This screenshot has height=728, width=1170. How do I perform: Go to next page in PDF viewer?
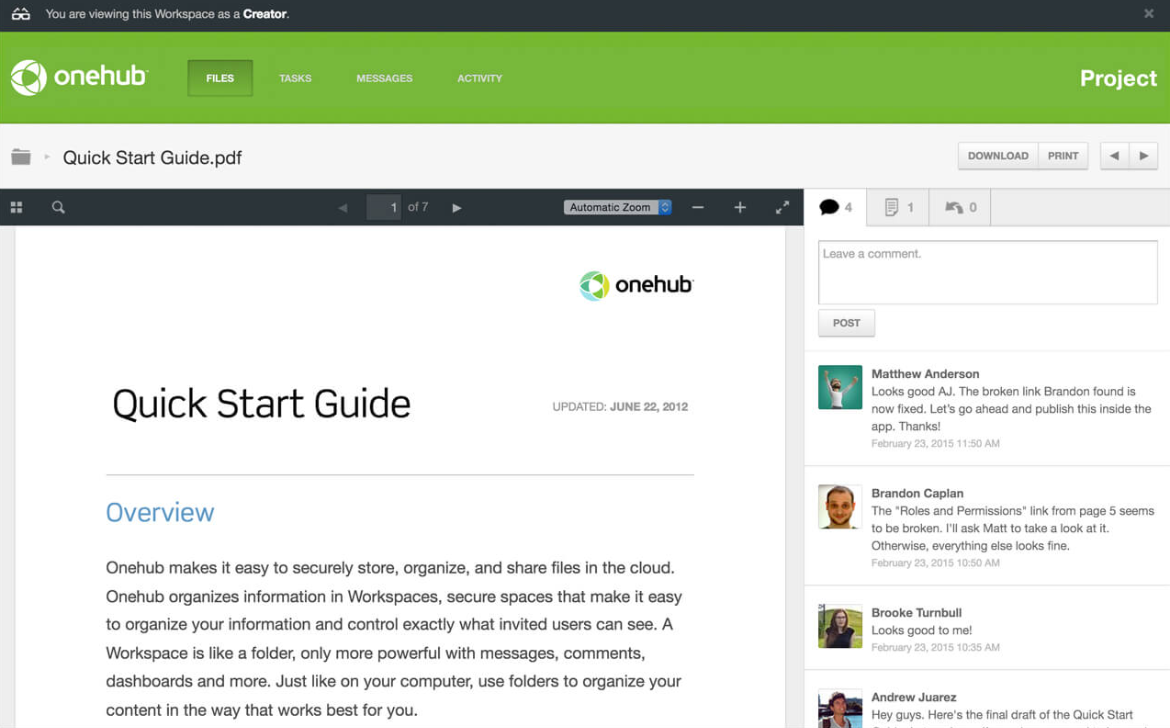coord(457,208)
